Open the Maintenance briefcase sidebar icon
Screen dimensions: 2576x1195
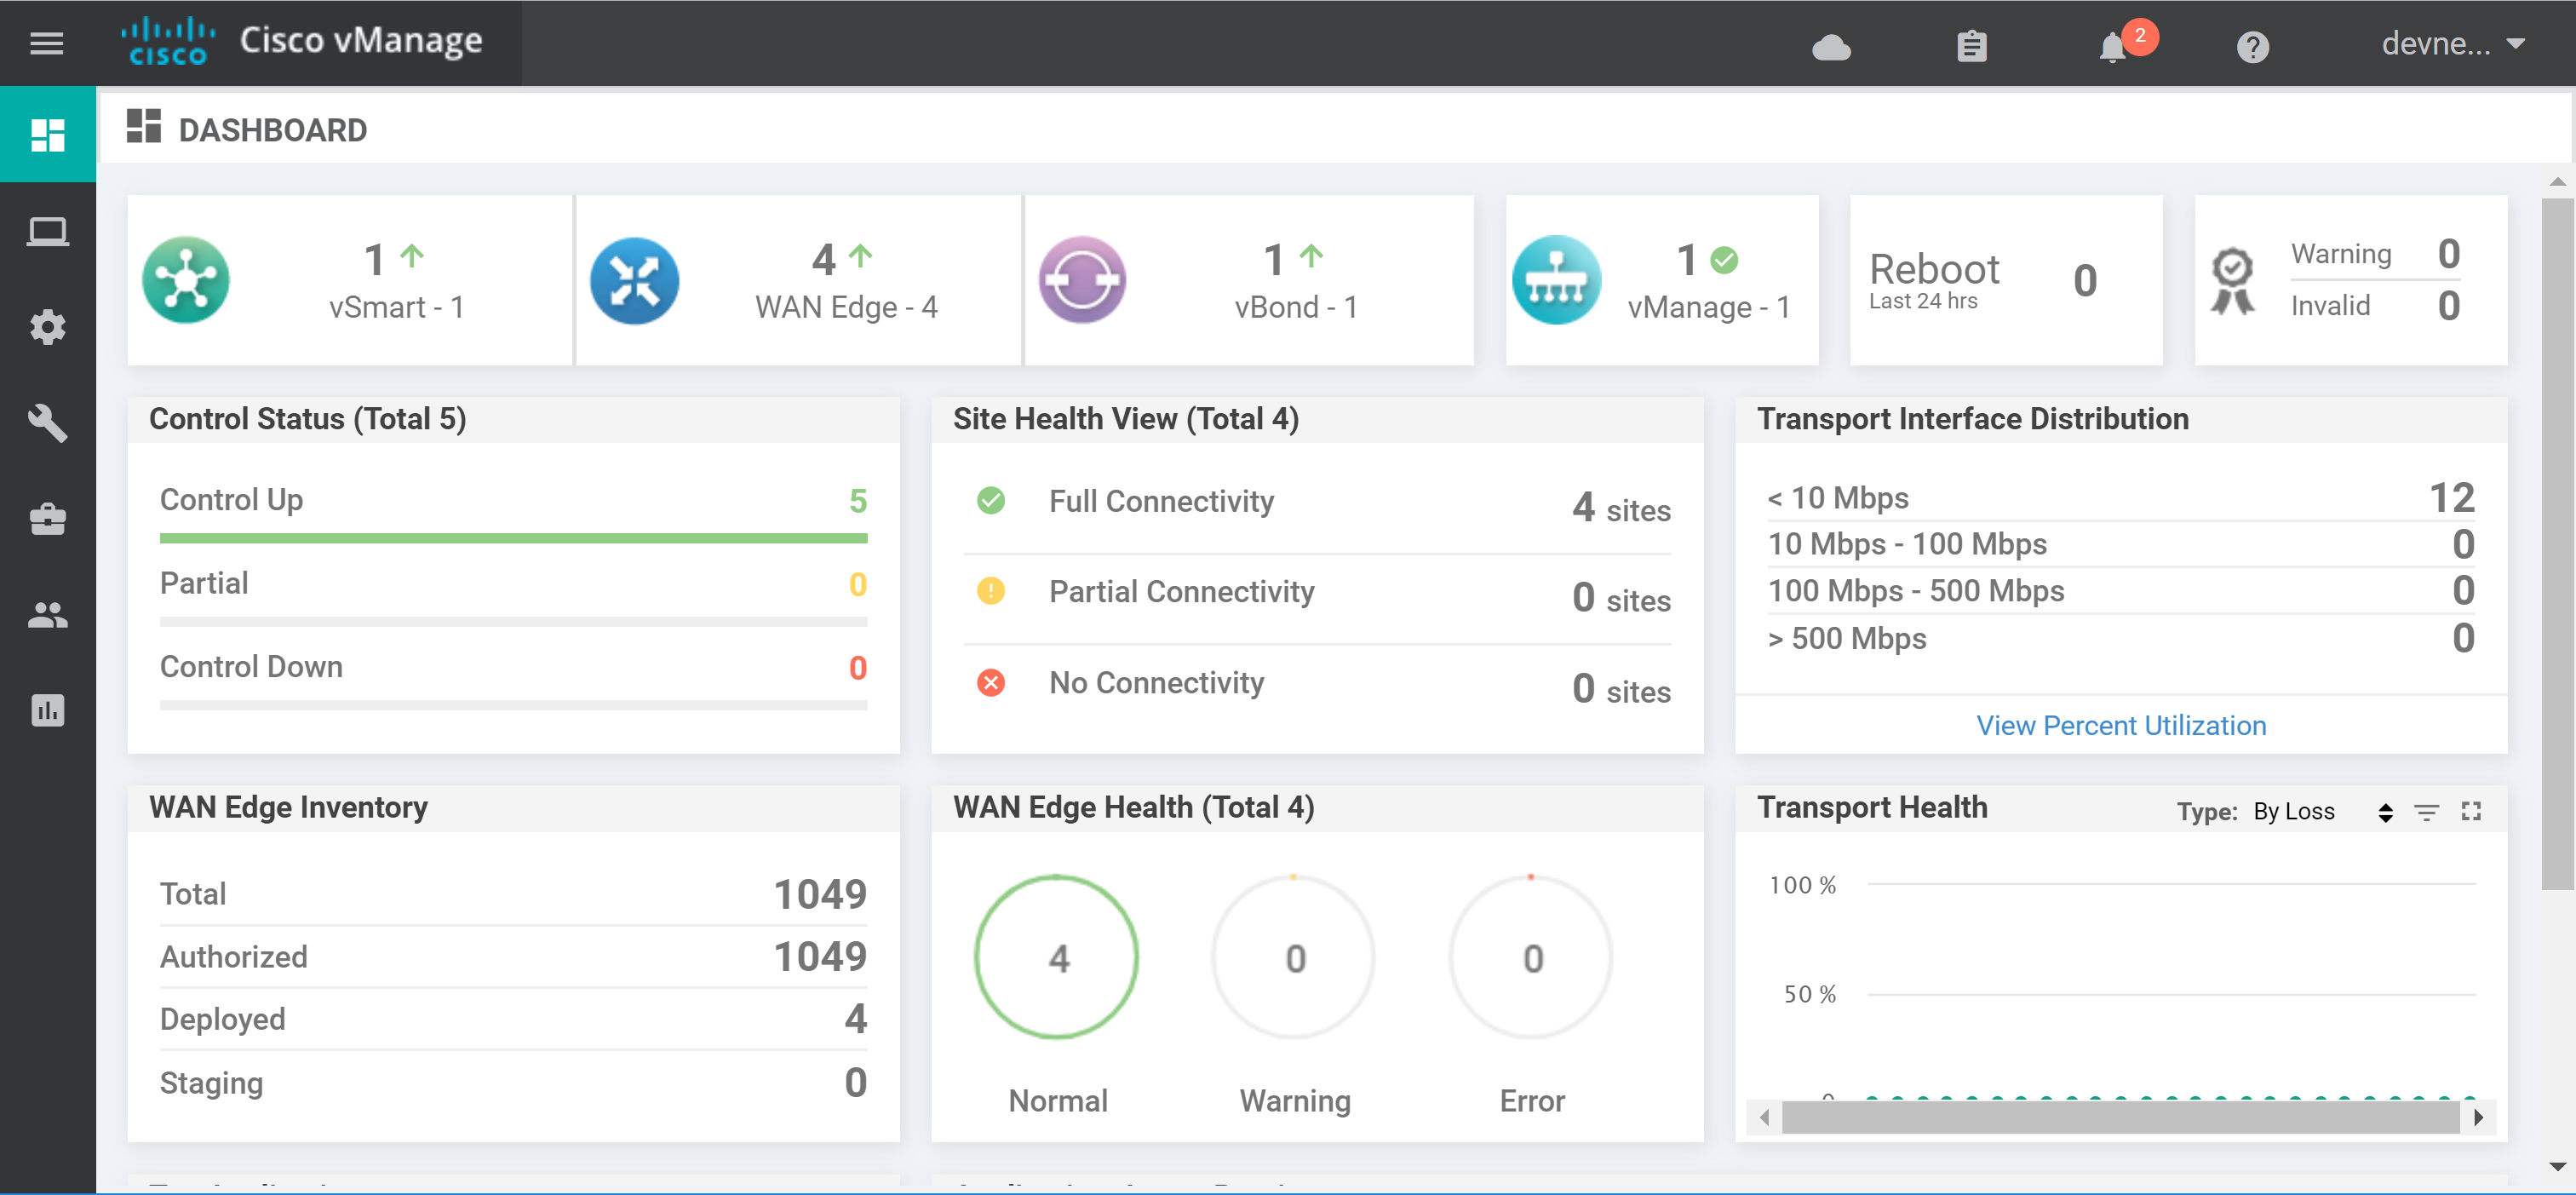point(48,518)
